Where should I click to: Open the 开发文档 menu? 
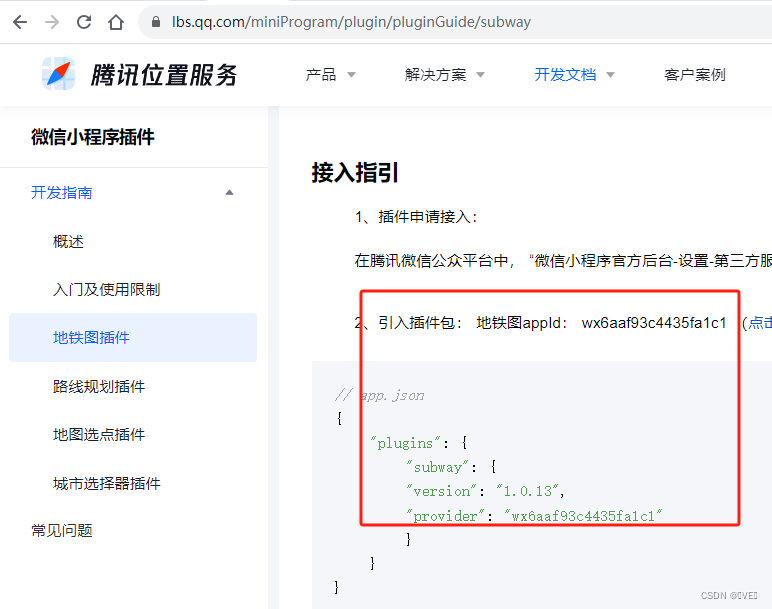(565, 75)
